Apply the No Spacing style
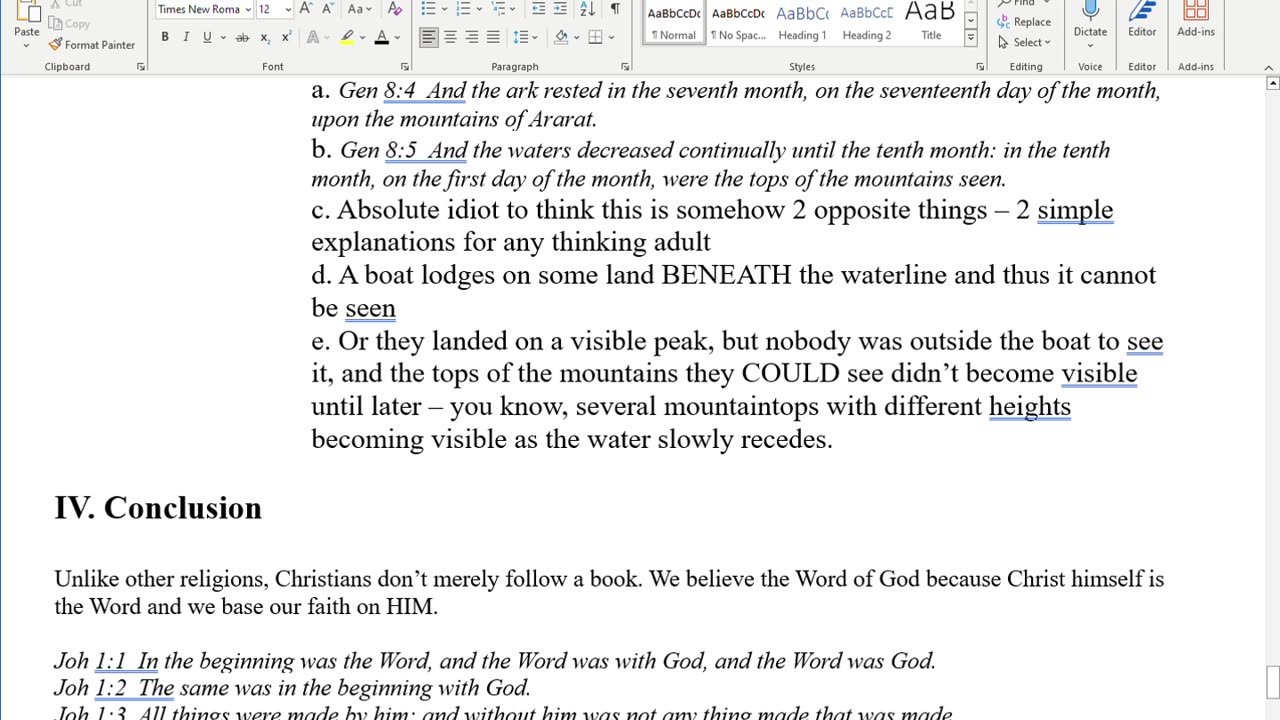 (x=738, y=23)
